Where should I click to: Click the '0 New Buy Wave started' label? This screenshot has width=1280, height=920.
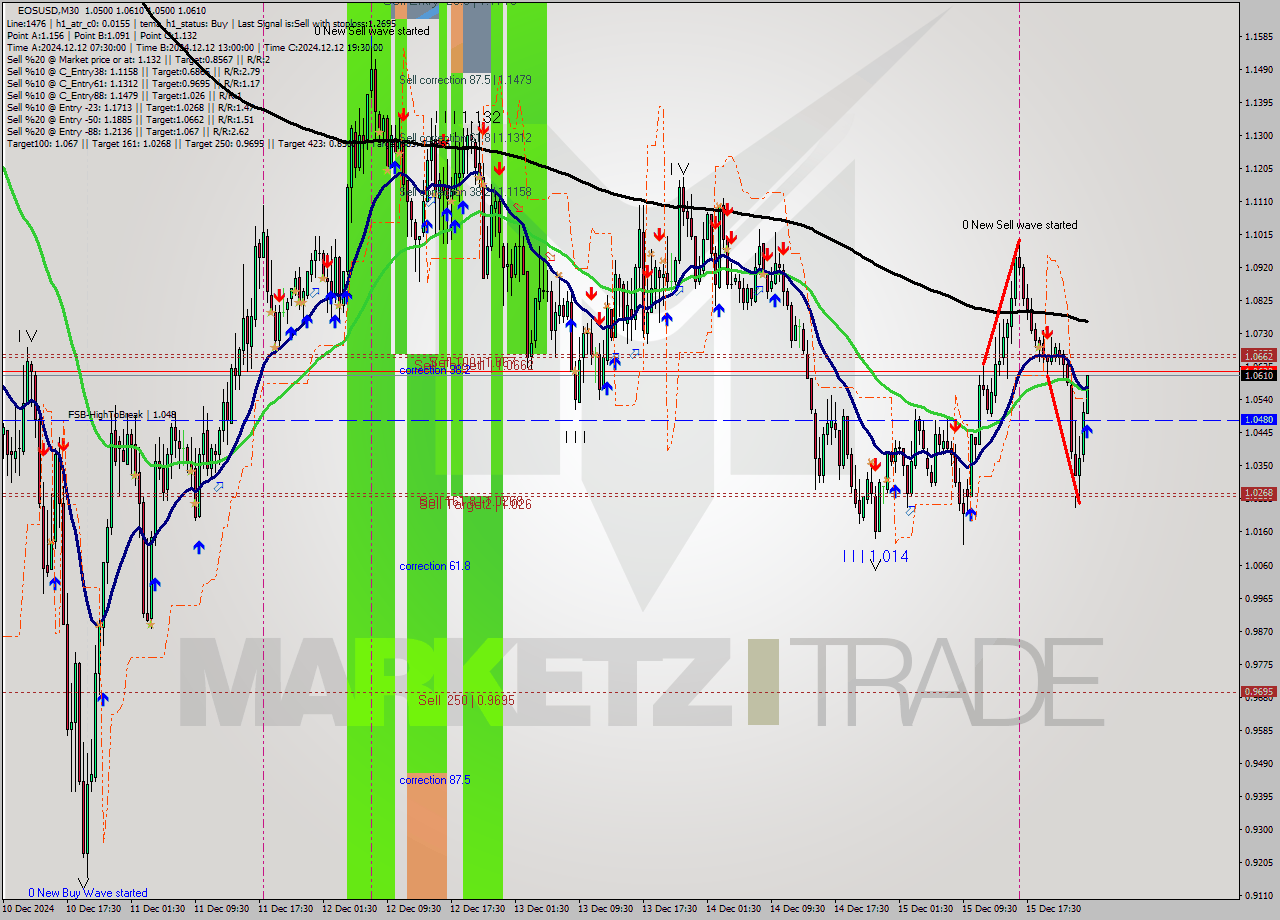pyautogui.click(x=88, y=893)
